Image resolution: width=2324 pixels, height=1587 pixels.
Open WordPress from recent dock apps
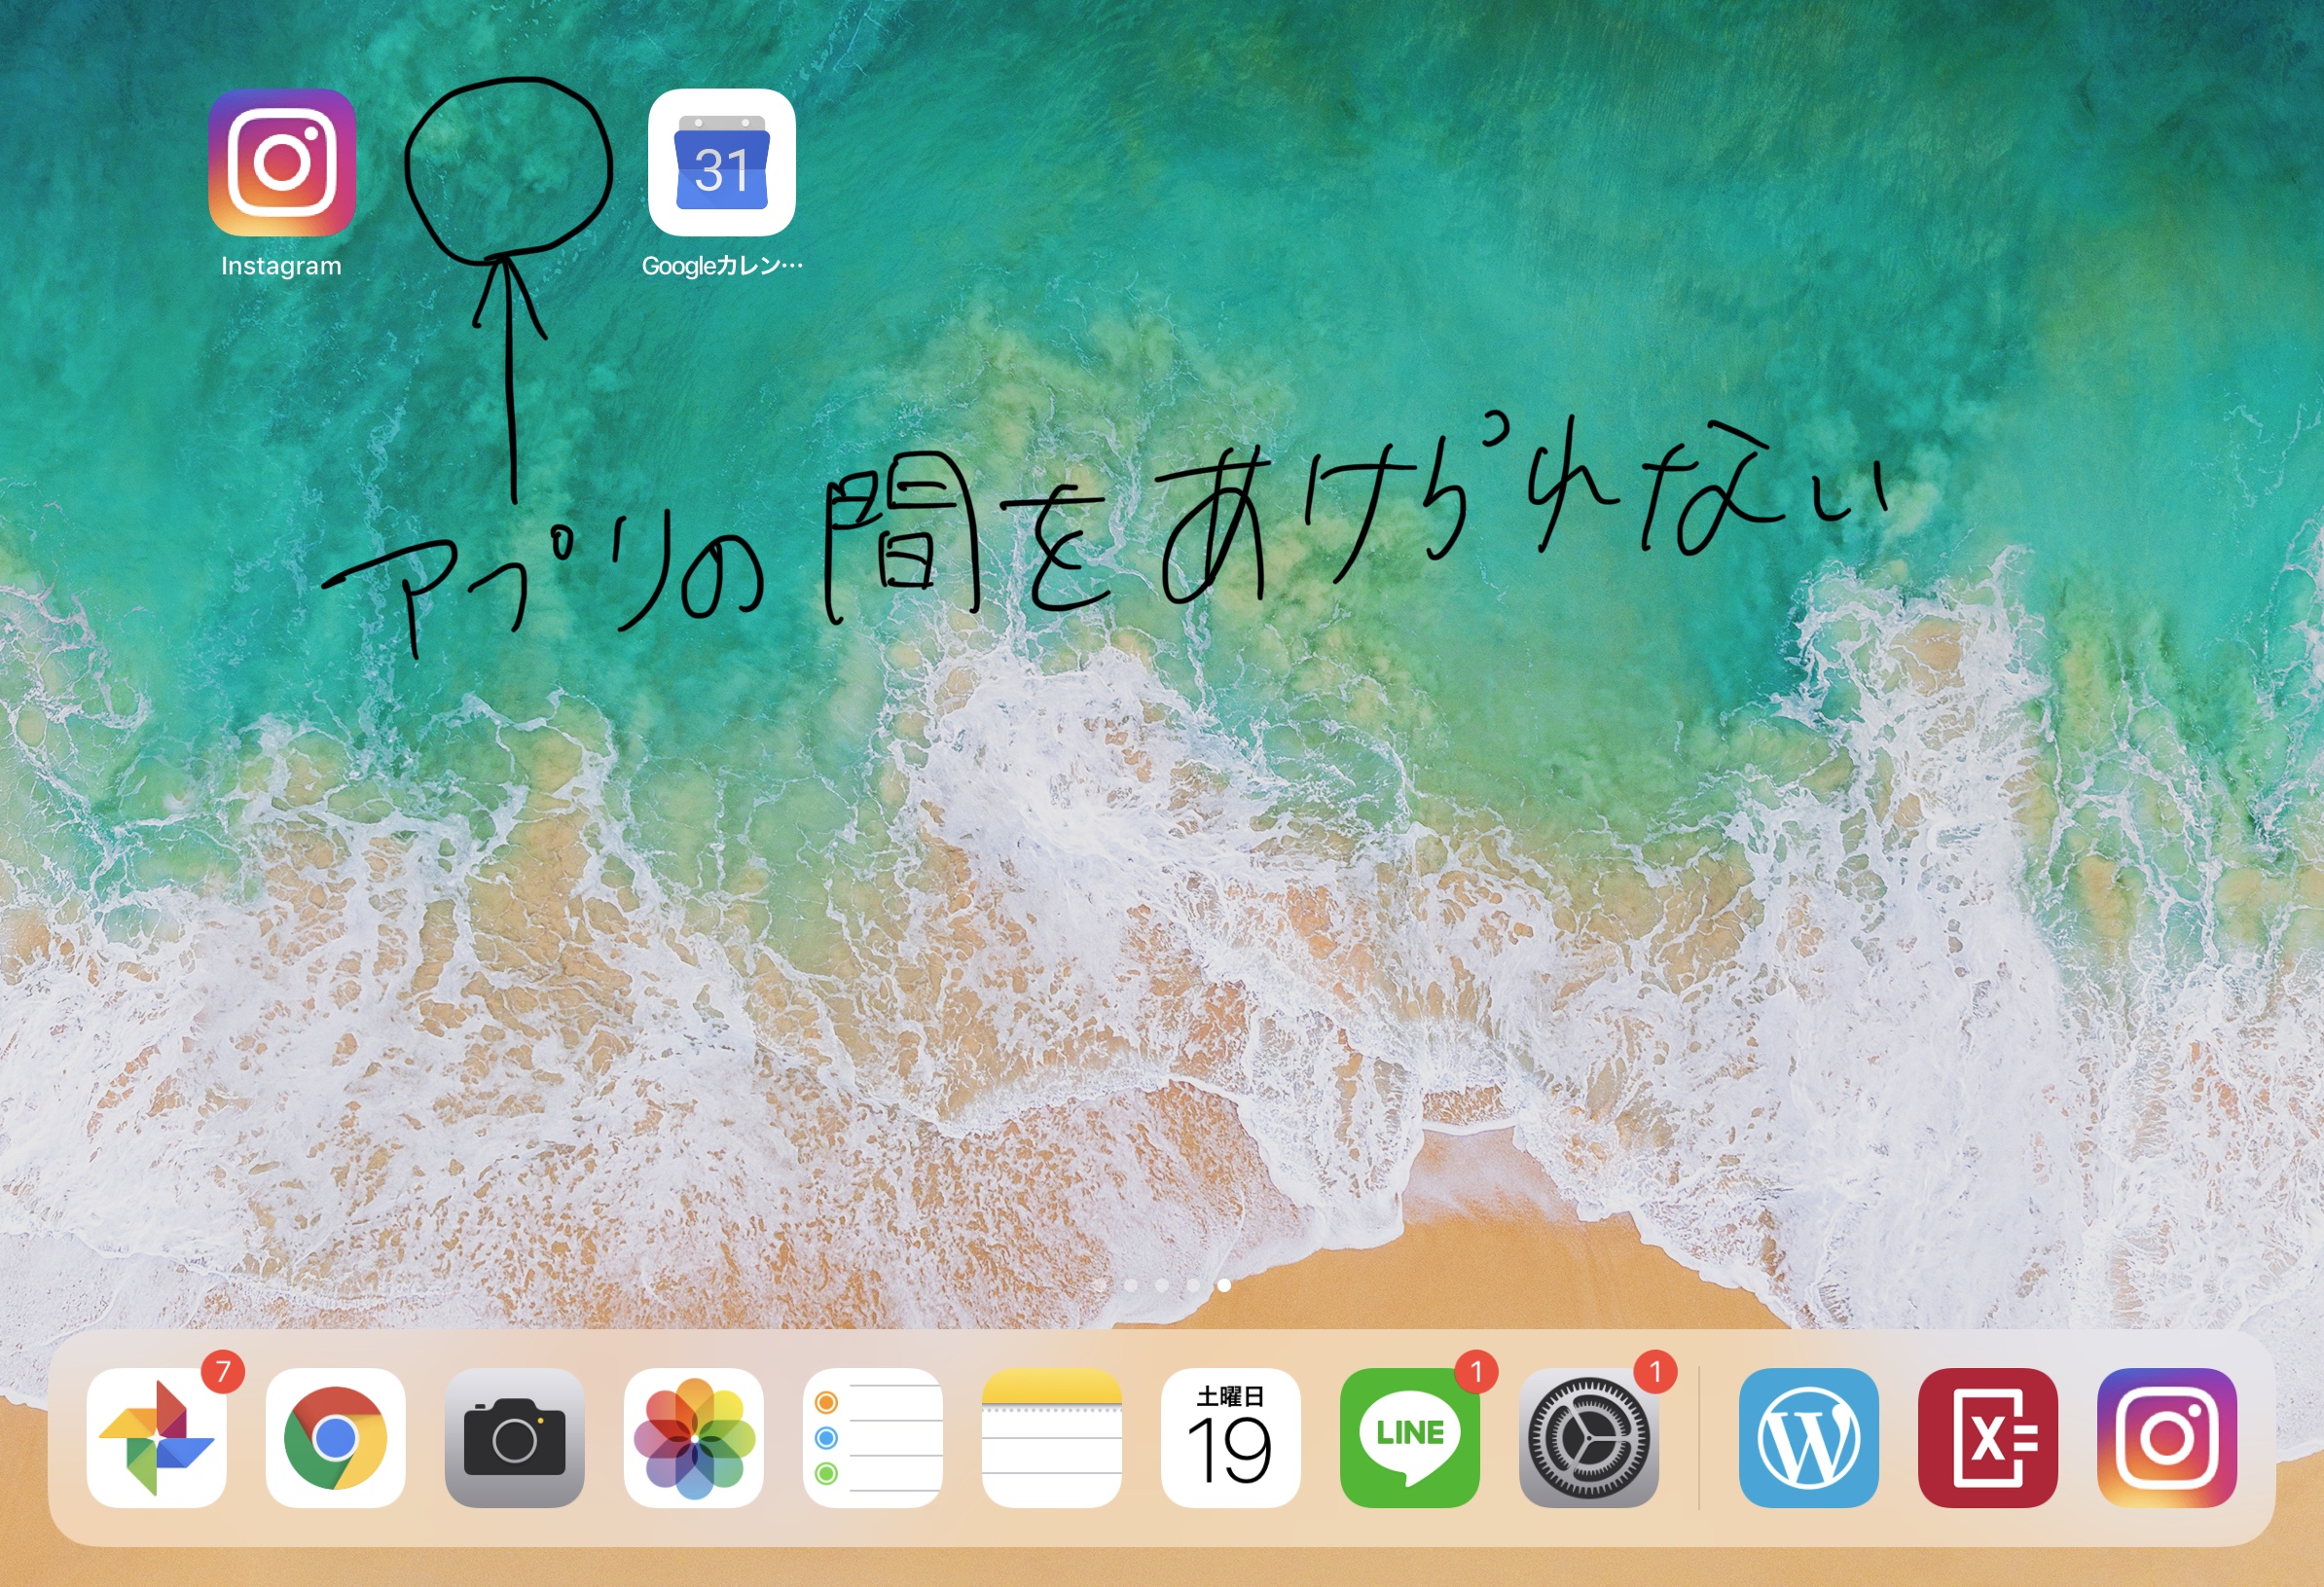pos(1808,1437)
